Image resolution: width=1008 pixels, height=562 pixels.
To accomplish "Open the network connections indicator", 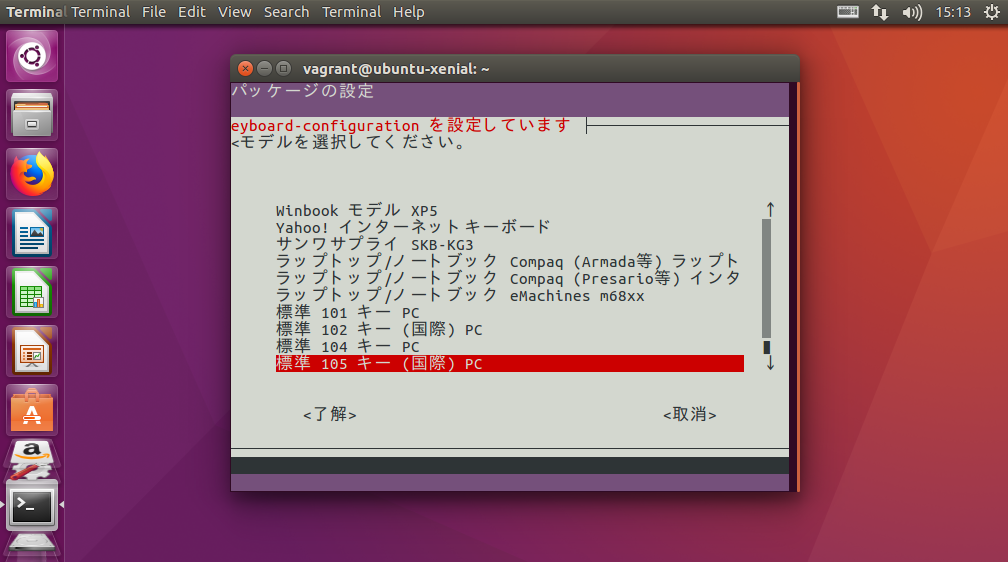I will coord(879,12).
